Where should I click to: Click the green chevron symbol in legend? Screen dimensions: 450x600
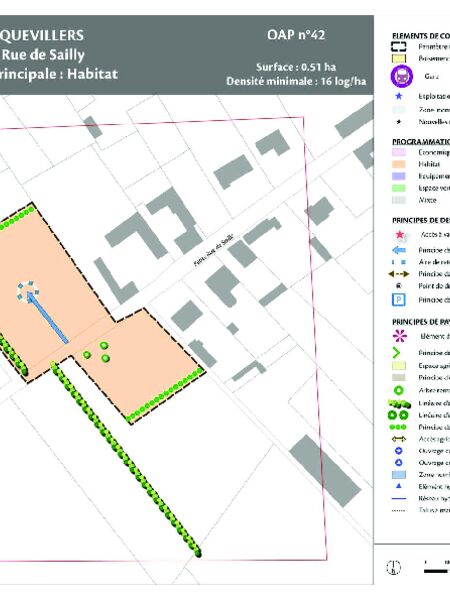[x=396, y=353]
